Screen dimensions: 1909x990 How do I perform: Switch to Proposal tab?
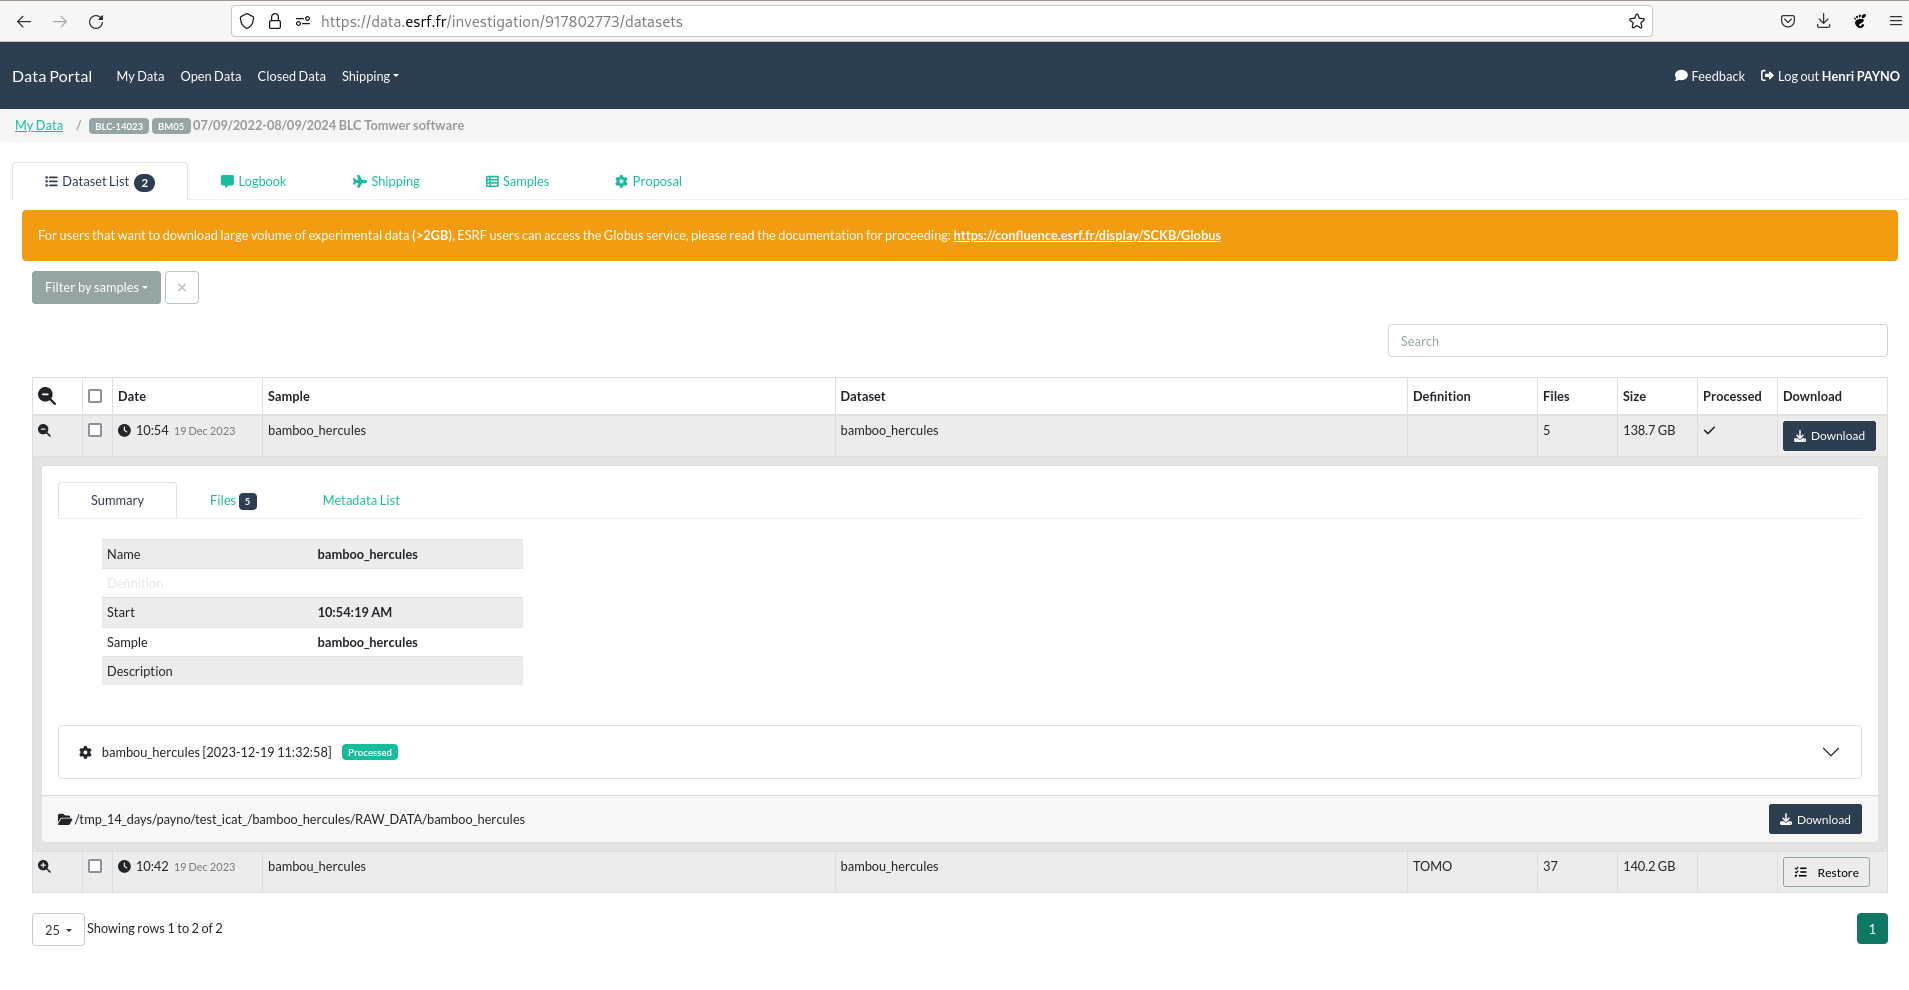(x=648, y=181)
